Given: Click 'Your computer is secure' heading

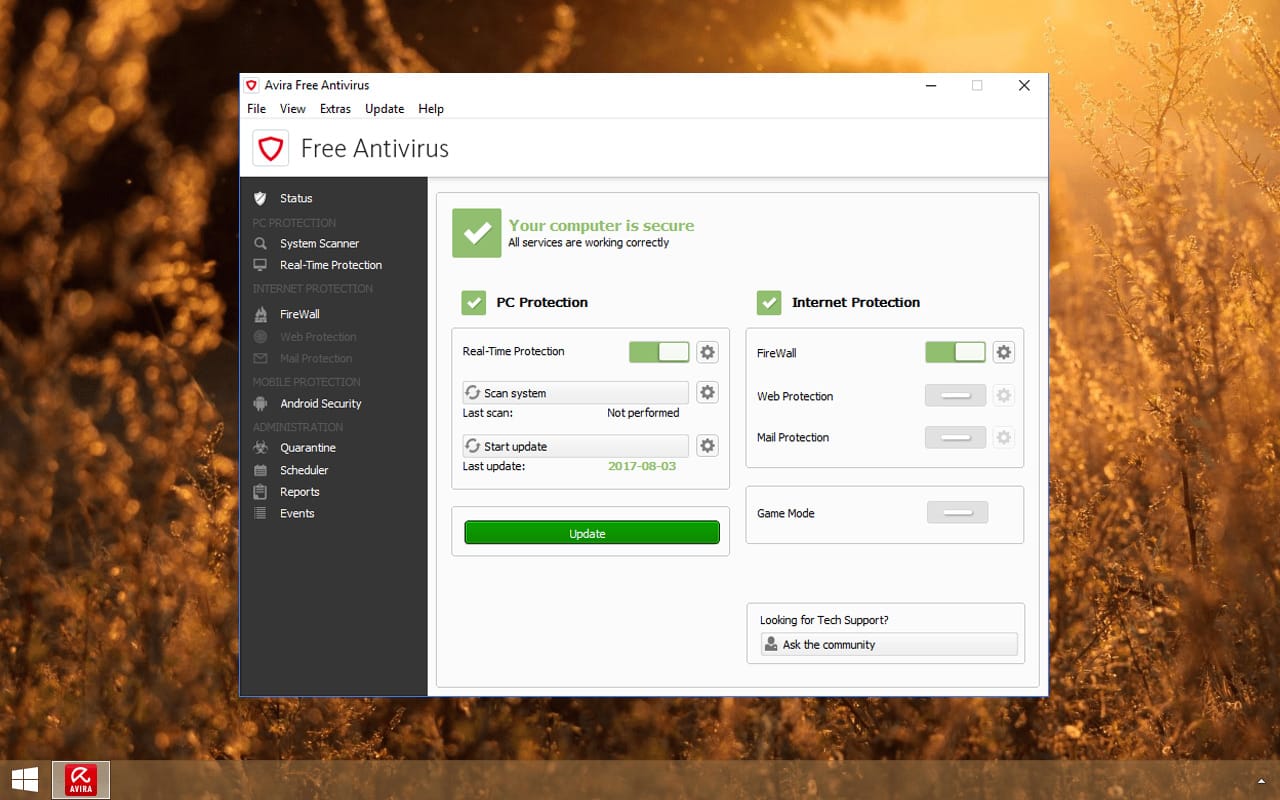Looking at the screenshot, I should pyautogui.click(x=601, y=226).
